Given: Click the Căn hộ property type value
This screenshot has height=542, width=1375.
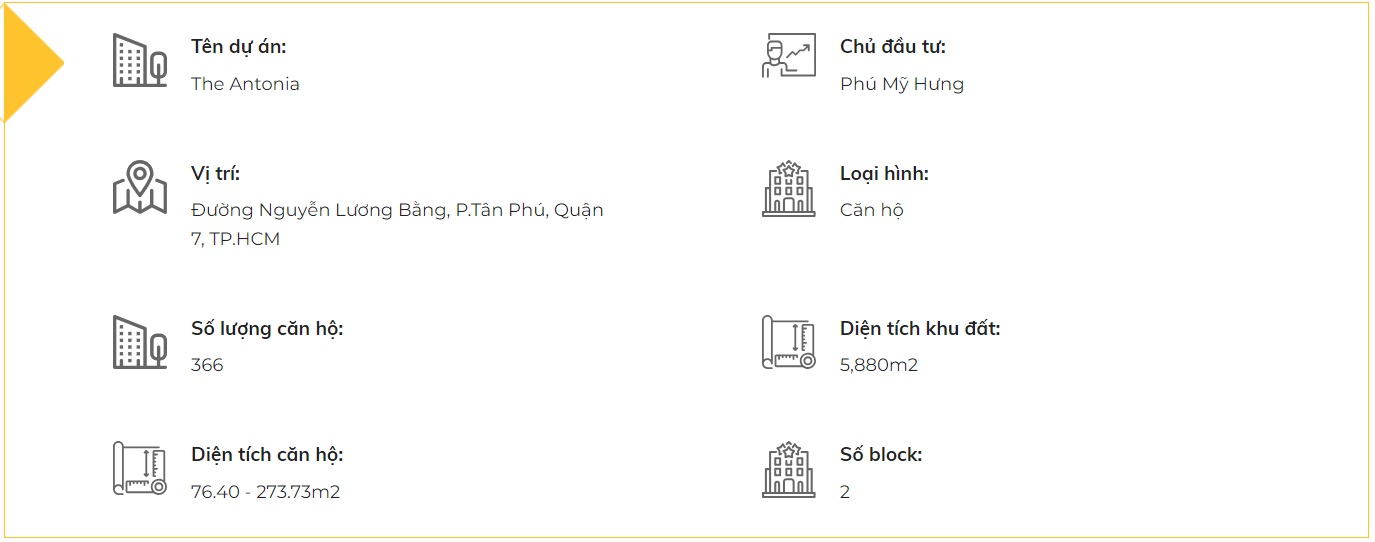Looking at the screenshot, I should (871, 210).
